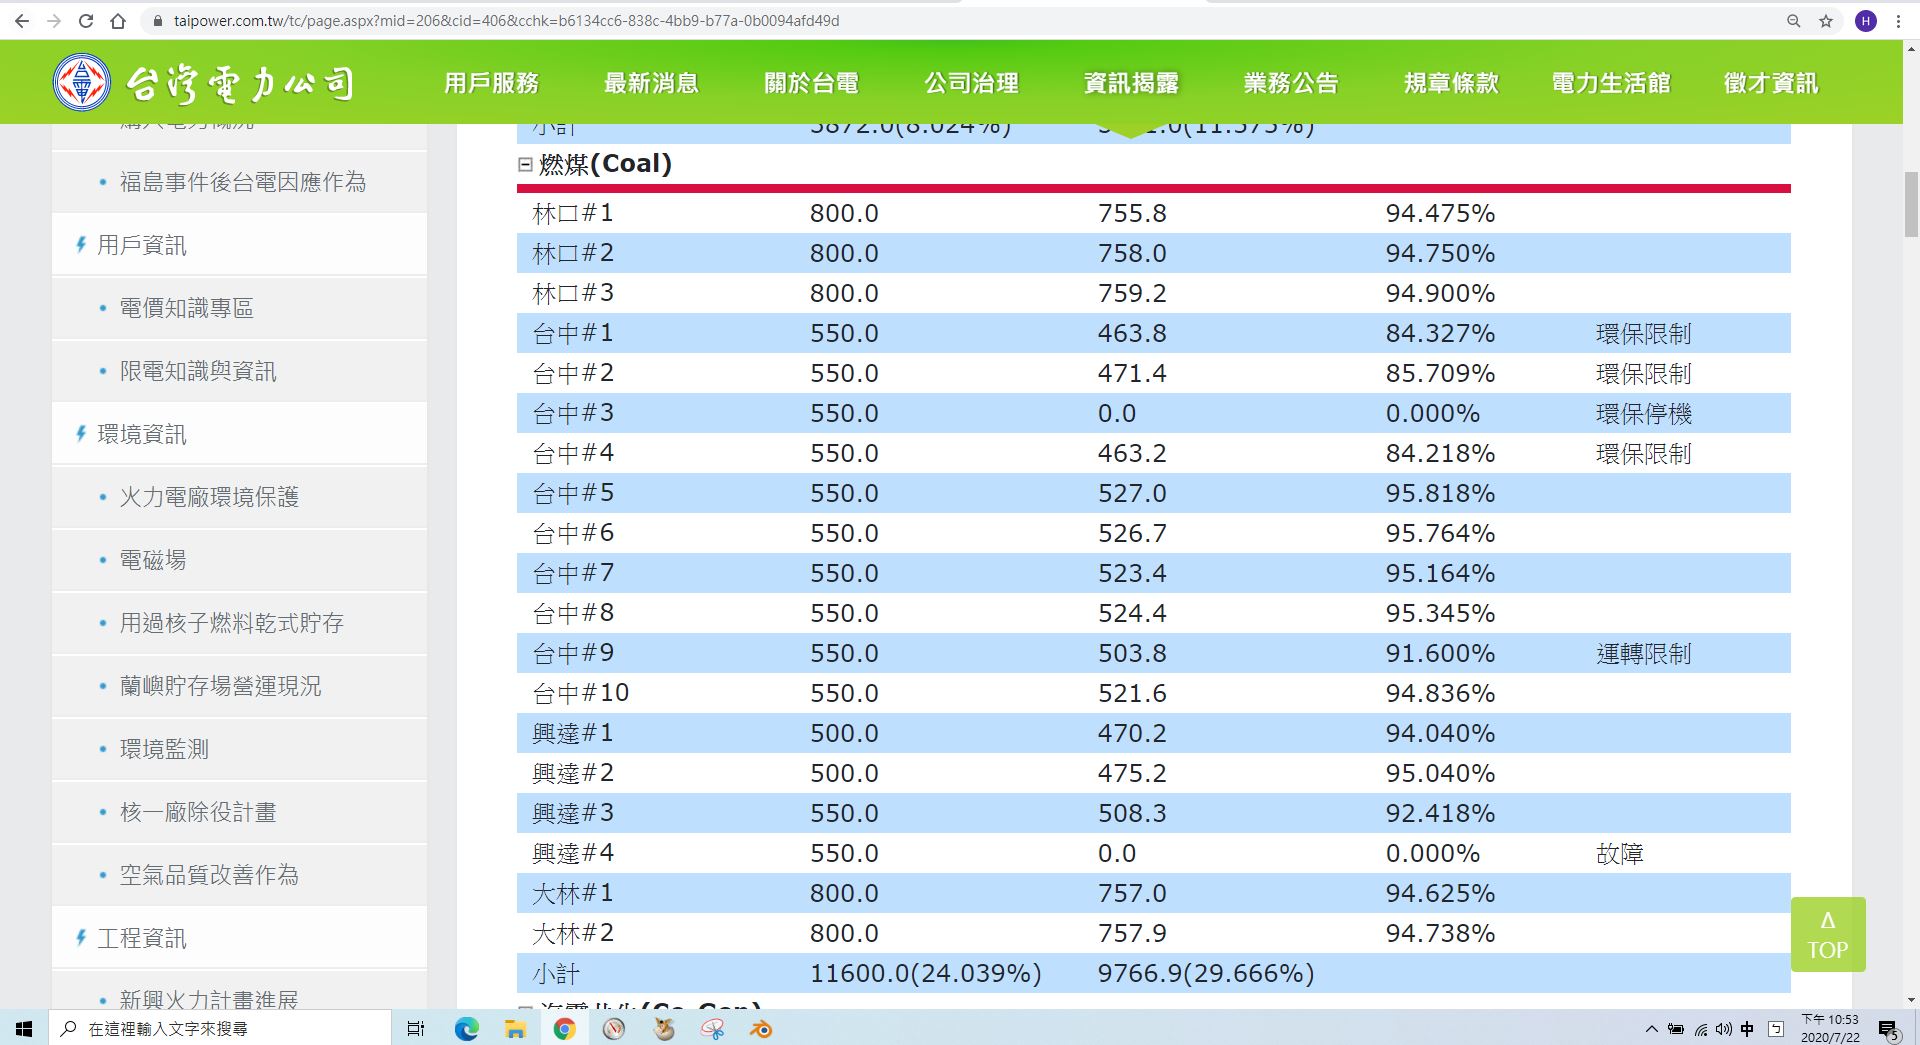This screenshot has width=1920, height=1045.
Task: Open 蘭嶼貯存場營運現況 sidebar link
Action: 220,686
